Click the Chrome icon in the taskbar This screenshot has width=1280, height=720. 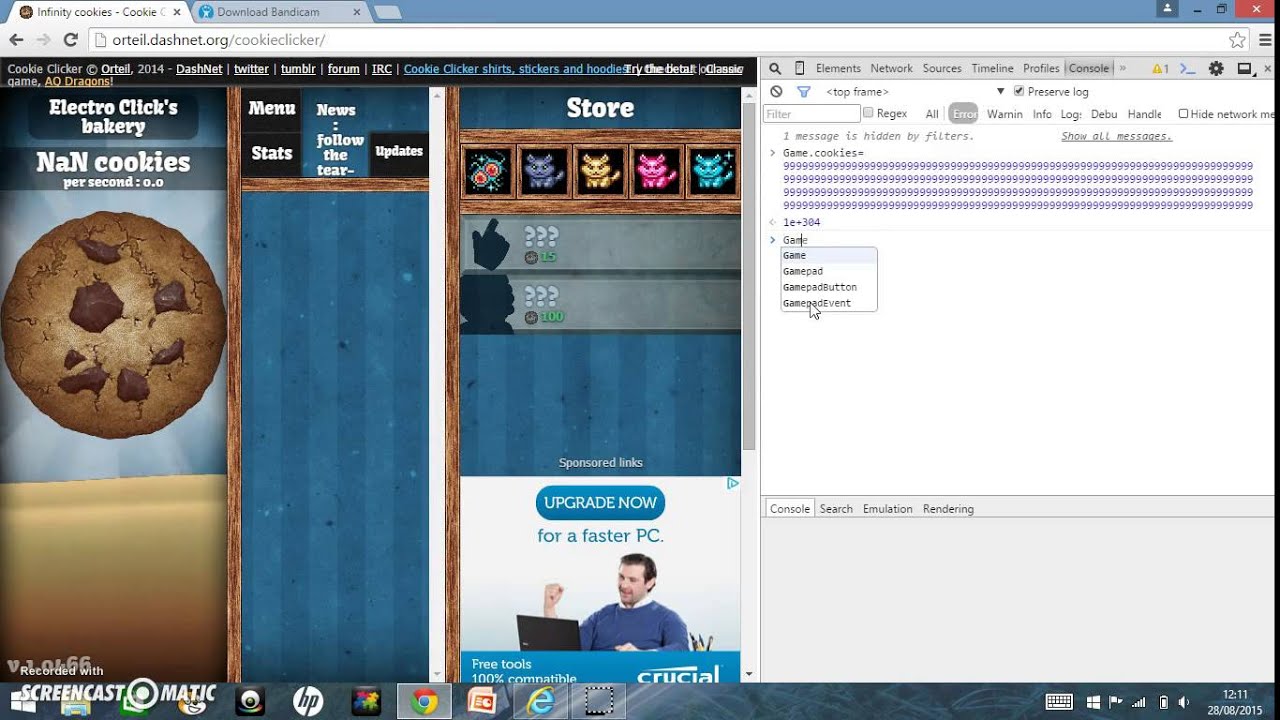(425, 702)
